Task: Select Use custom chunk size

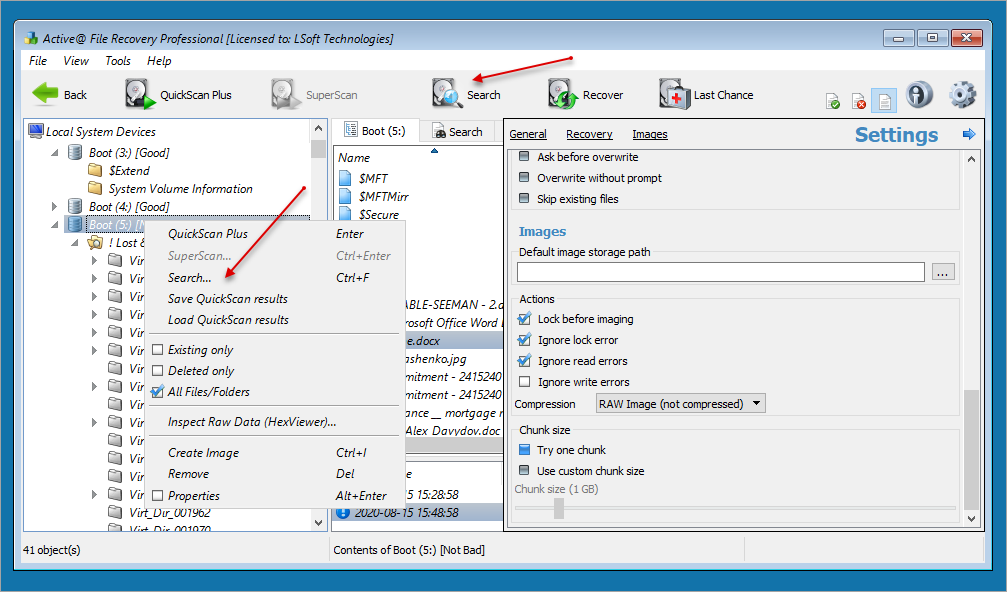Action: pos(524,471)
